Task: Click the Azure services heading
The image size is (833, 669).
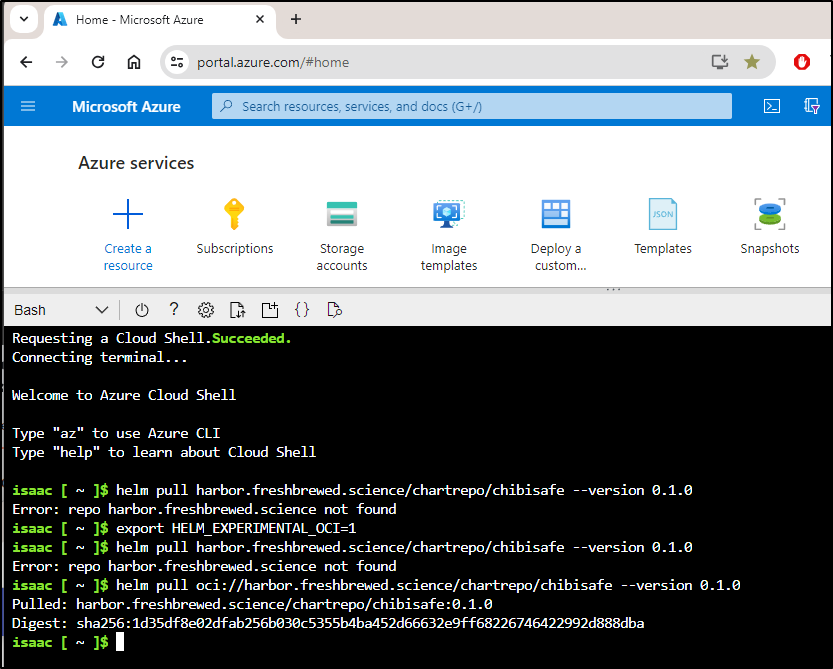Action: [136, 163]
